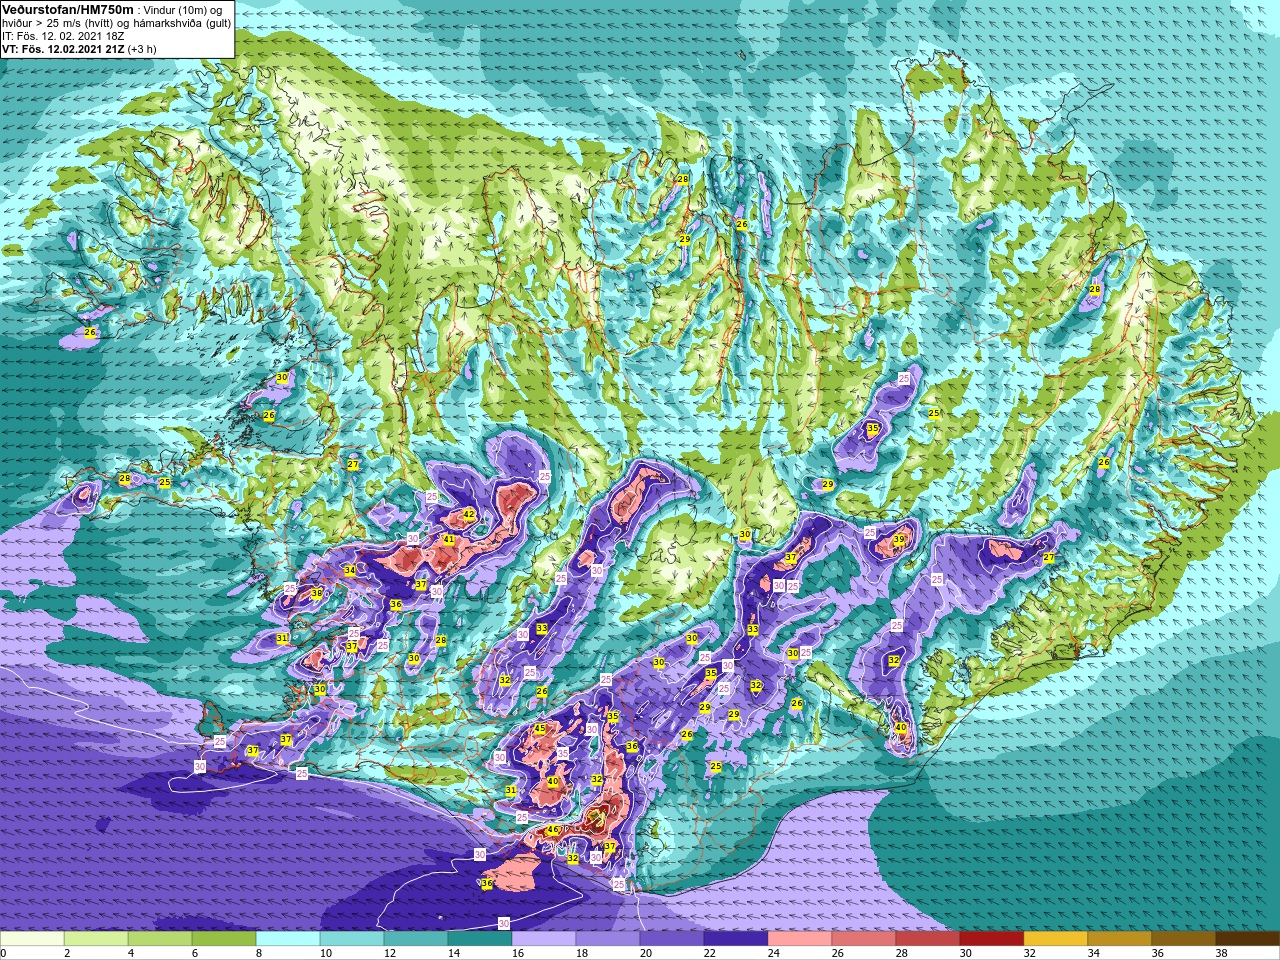The width and height of the screenshot is (1280, 960).
Task: Click the yellow gust label '41' on the map
Action: (x=449, y=540)
